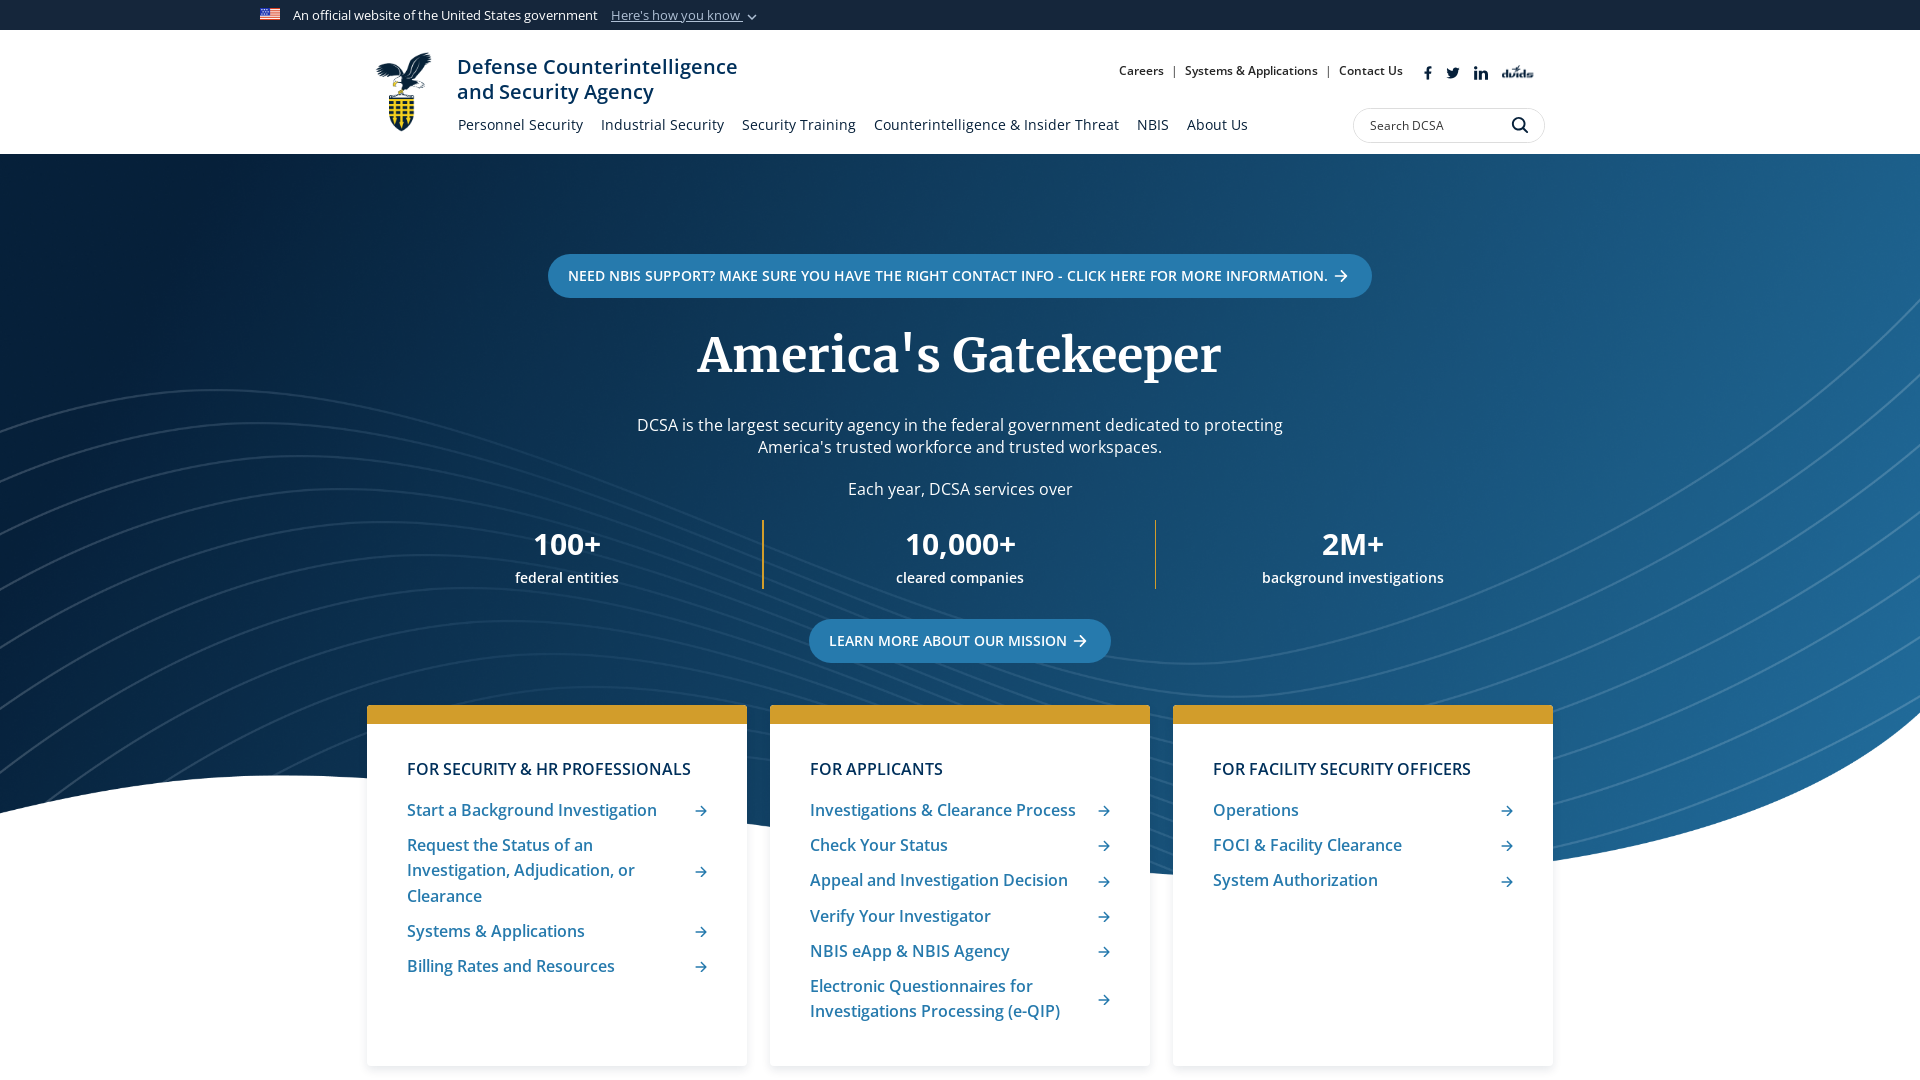Screen dimensions: 1920x1080
Task: Open DCSA LinkedIn page icon
Action: (x=1481, y=73)
